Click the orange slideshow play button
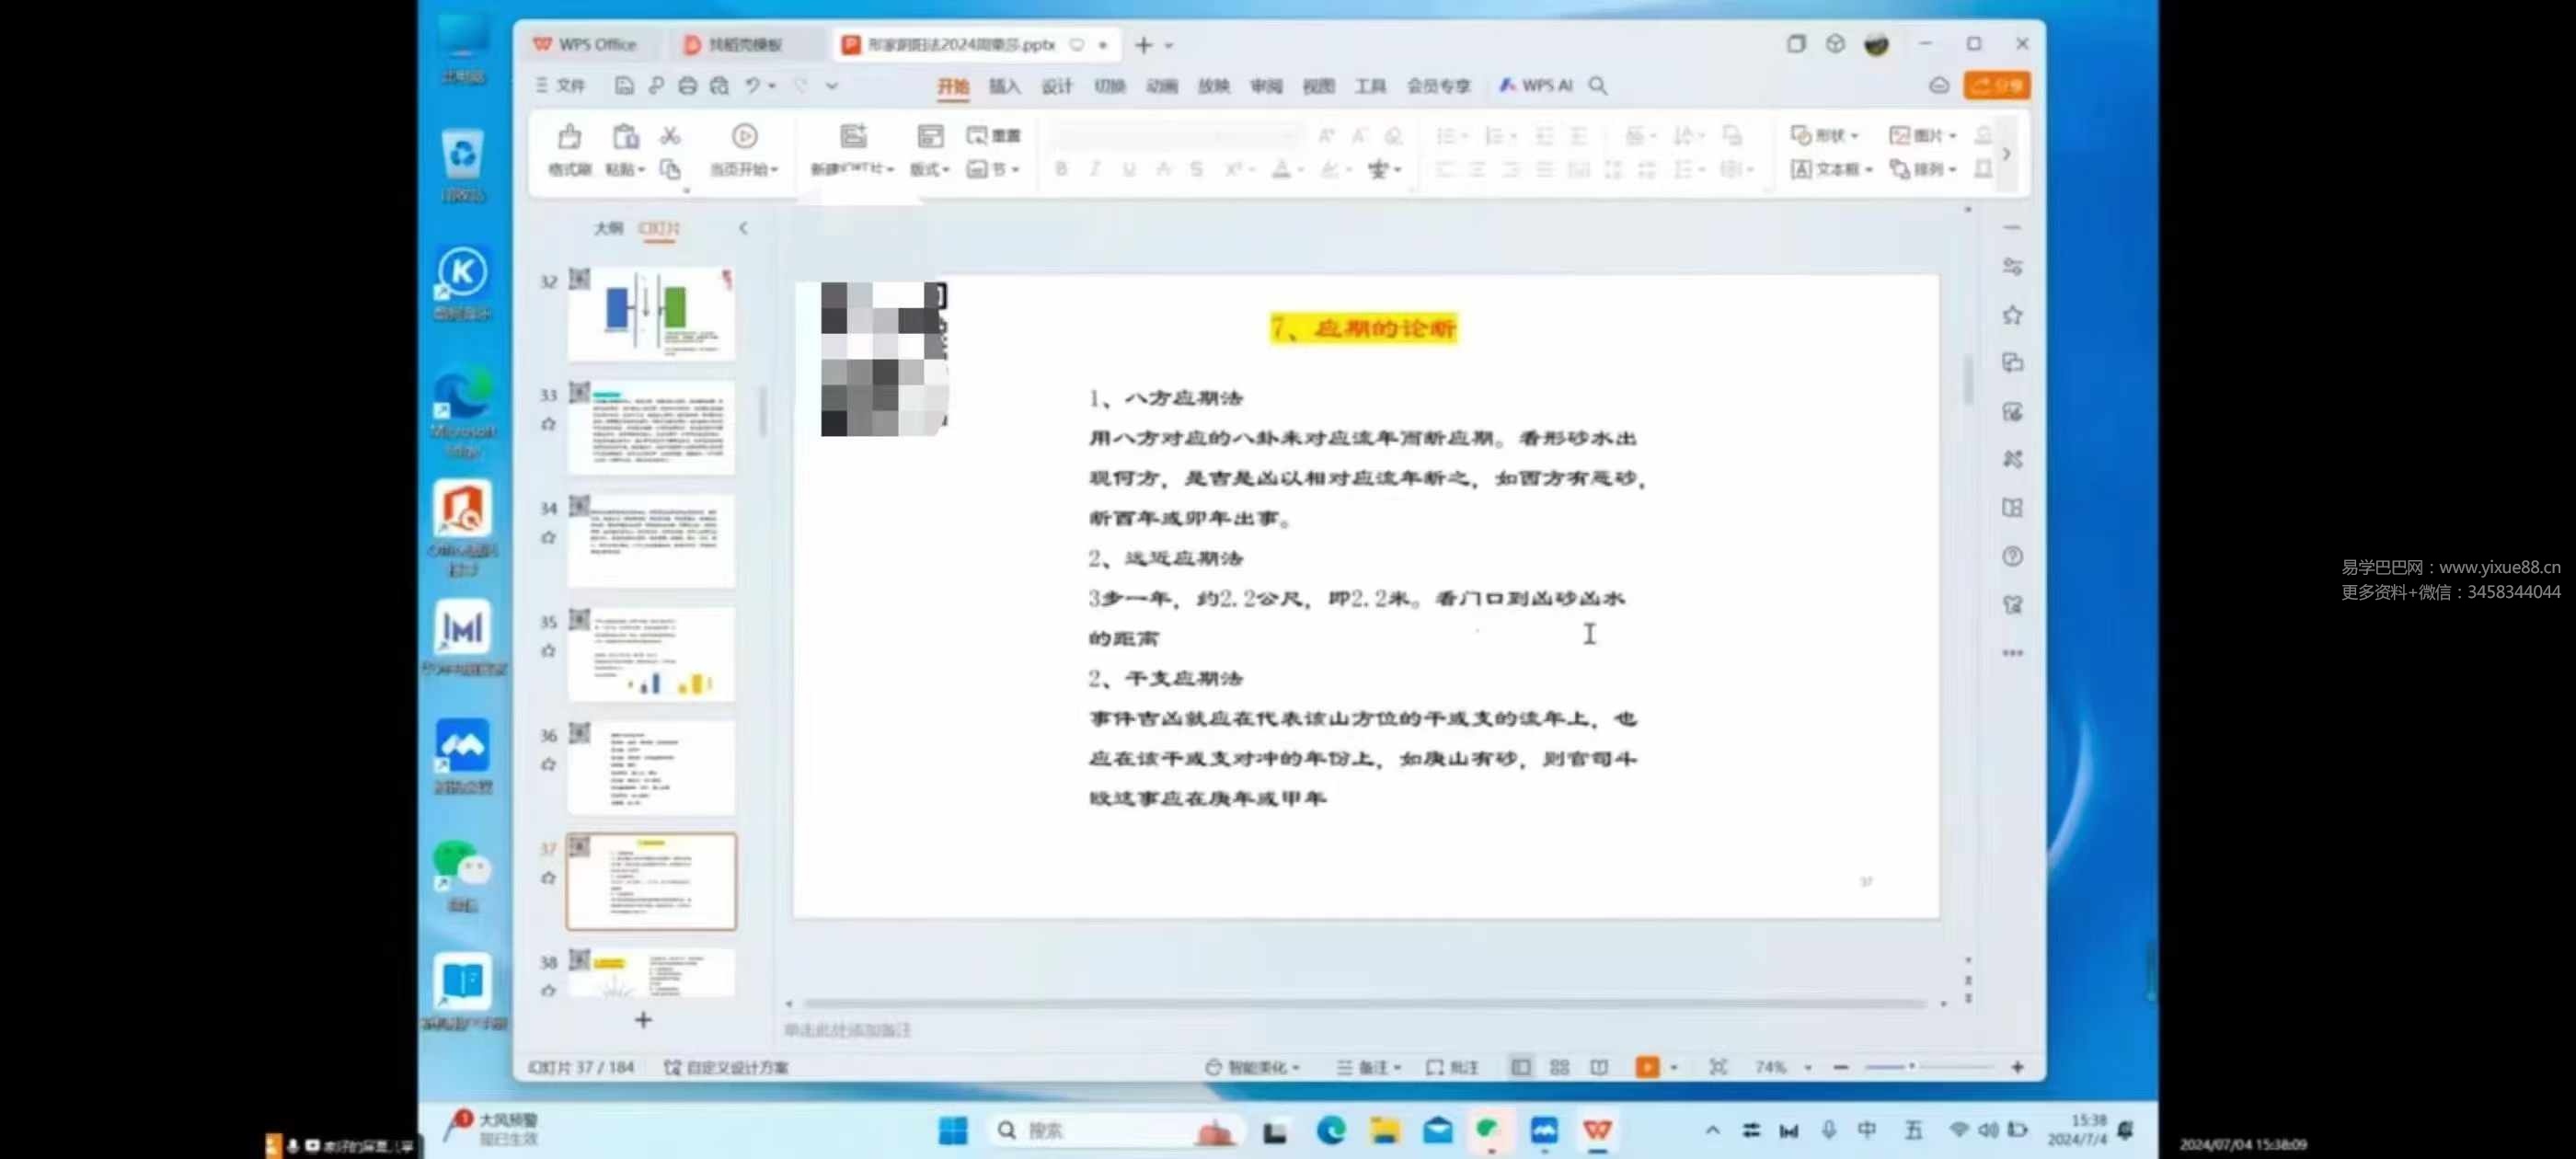Screen dimensions: 2576x1159 [1648, 1067]
